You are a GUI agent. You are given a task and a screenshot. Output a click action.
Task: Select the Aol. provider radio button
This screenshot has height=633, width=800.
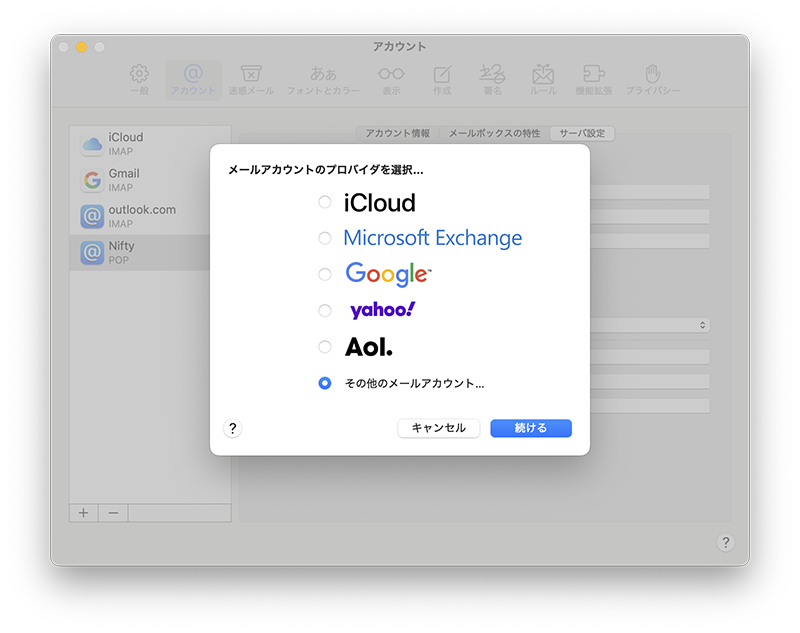(x=324, y=347)
